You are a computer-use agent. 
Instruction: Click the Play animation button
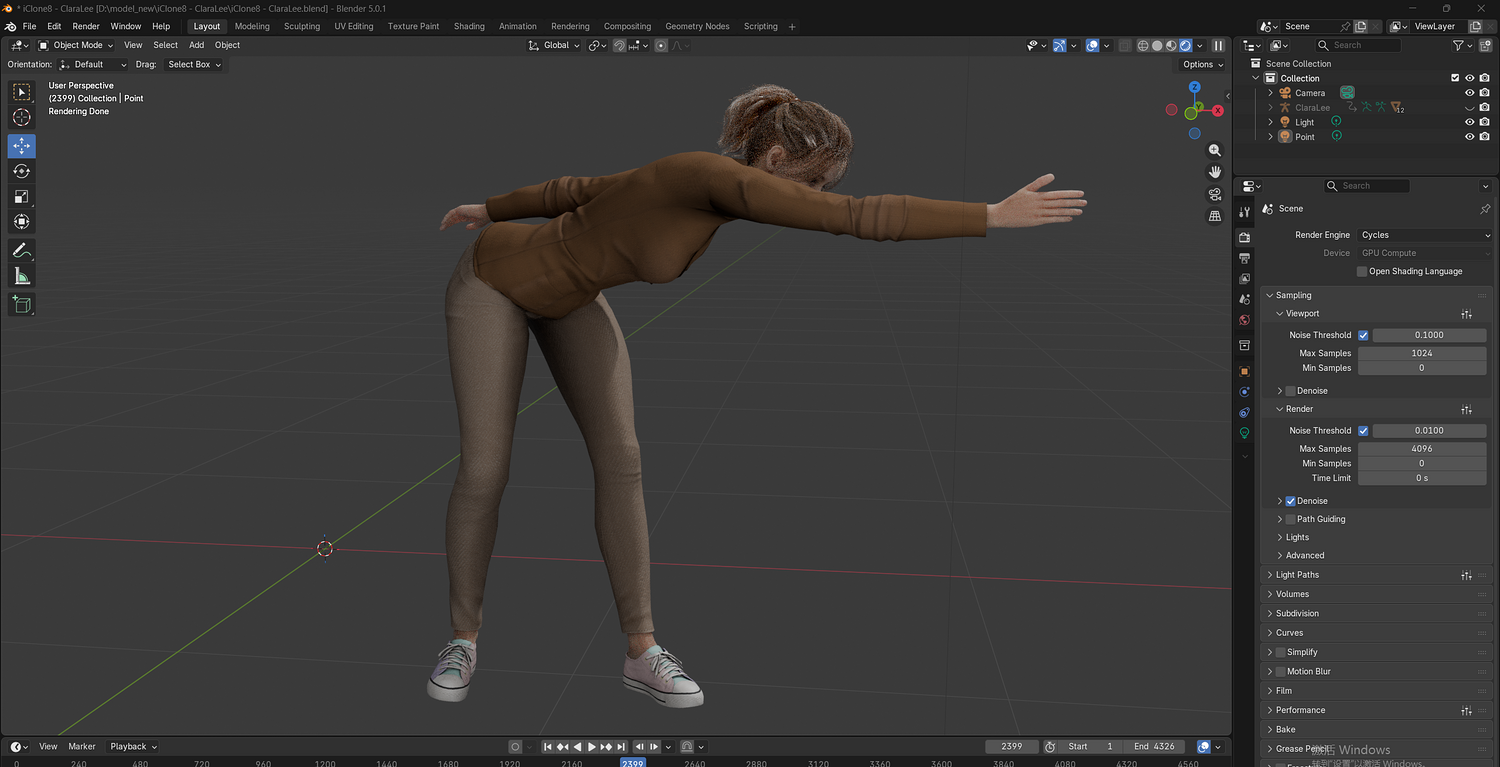[x=592, y=747]
